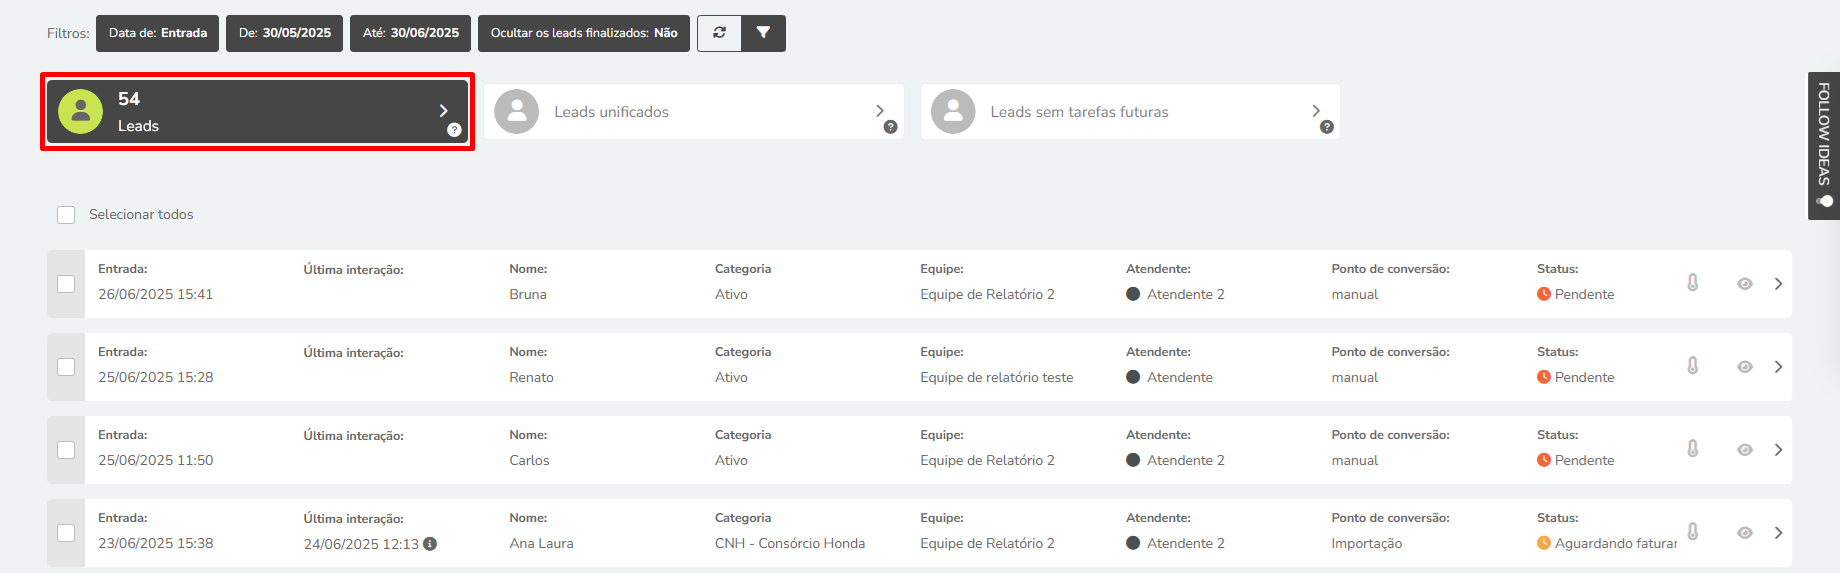1840x573 pixels.
Task: Click the help icon on the Leads sem tarefas futuras card
Action: 1326,127
